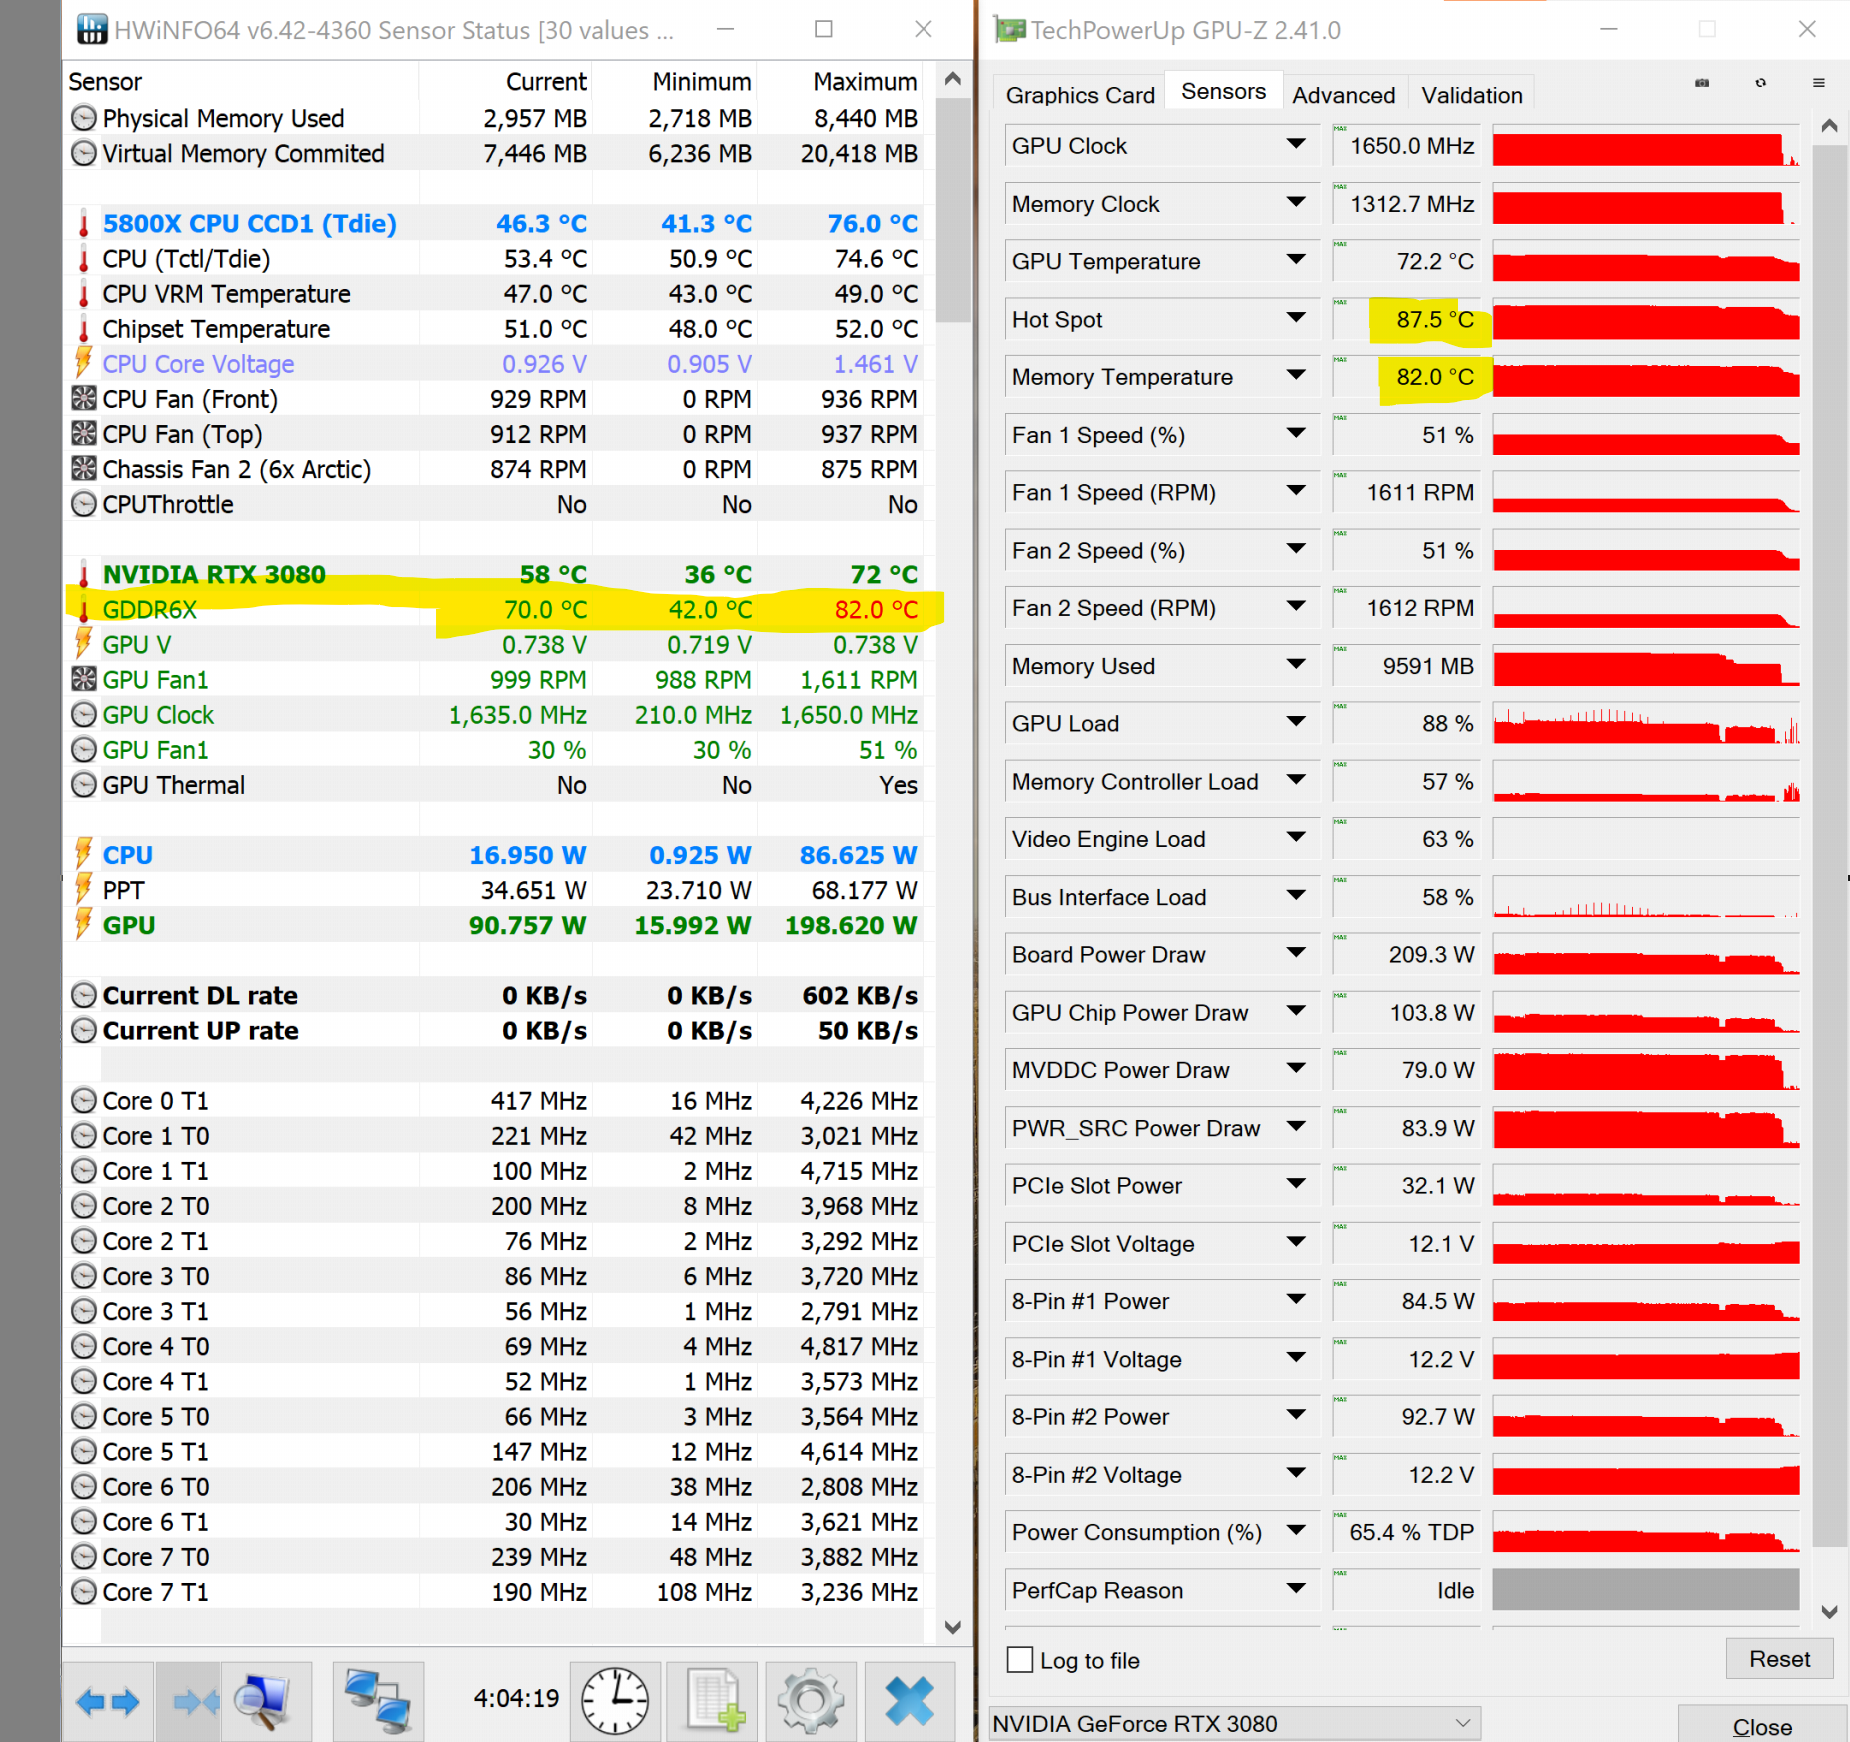
Task: Open the Advanced tab in GPU-Z
Action: [x=1343, y=95]
